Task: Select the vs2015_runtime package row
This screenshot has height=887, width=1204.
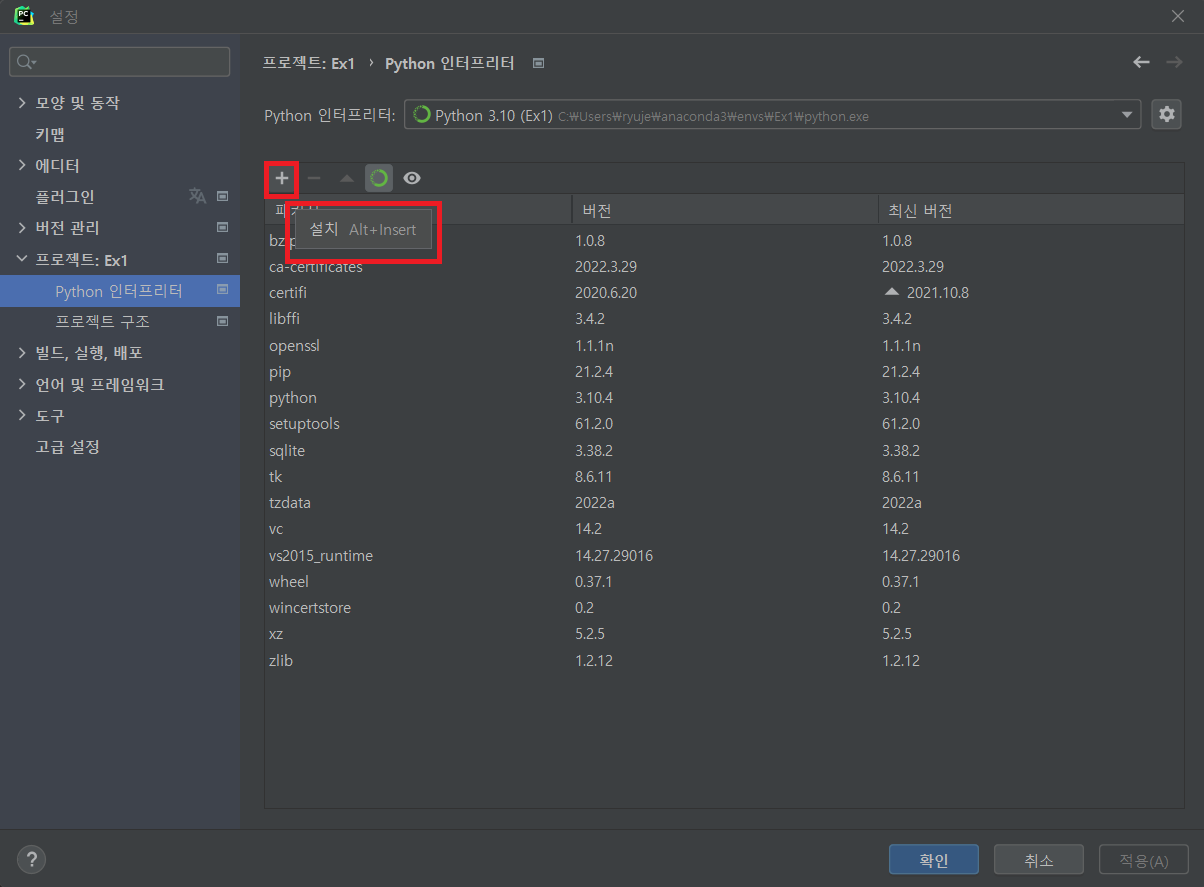Action: pos(724,555)
